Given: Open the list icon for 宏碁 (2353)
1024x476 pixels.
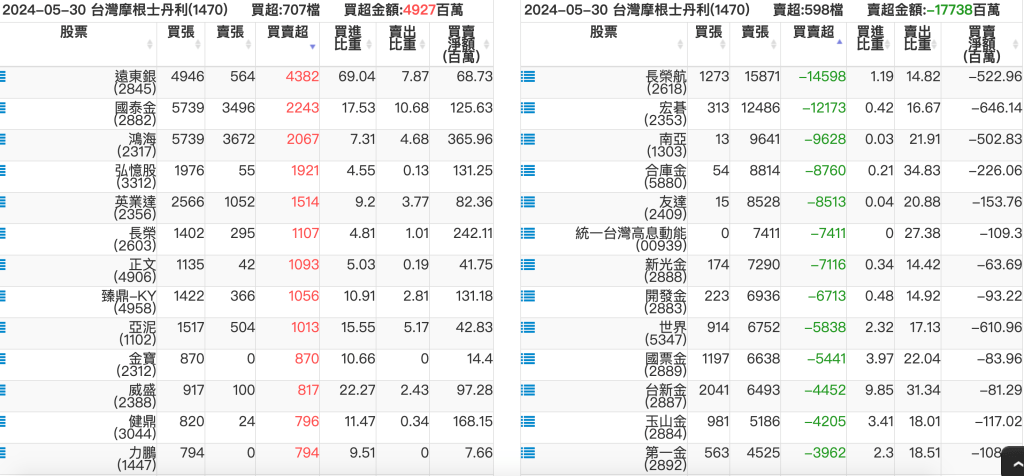Looking at the screenshot, I should pyautogui.click(x=528, y=108).
